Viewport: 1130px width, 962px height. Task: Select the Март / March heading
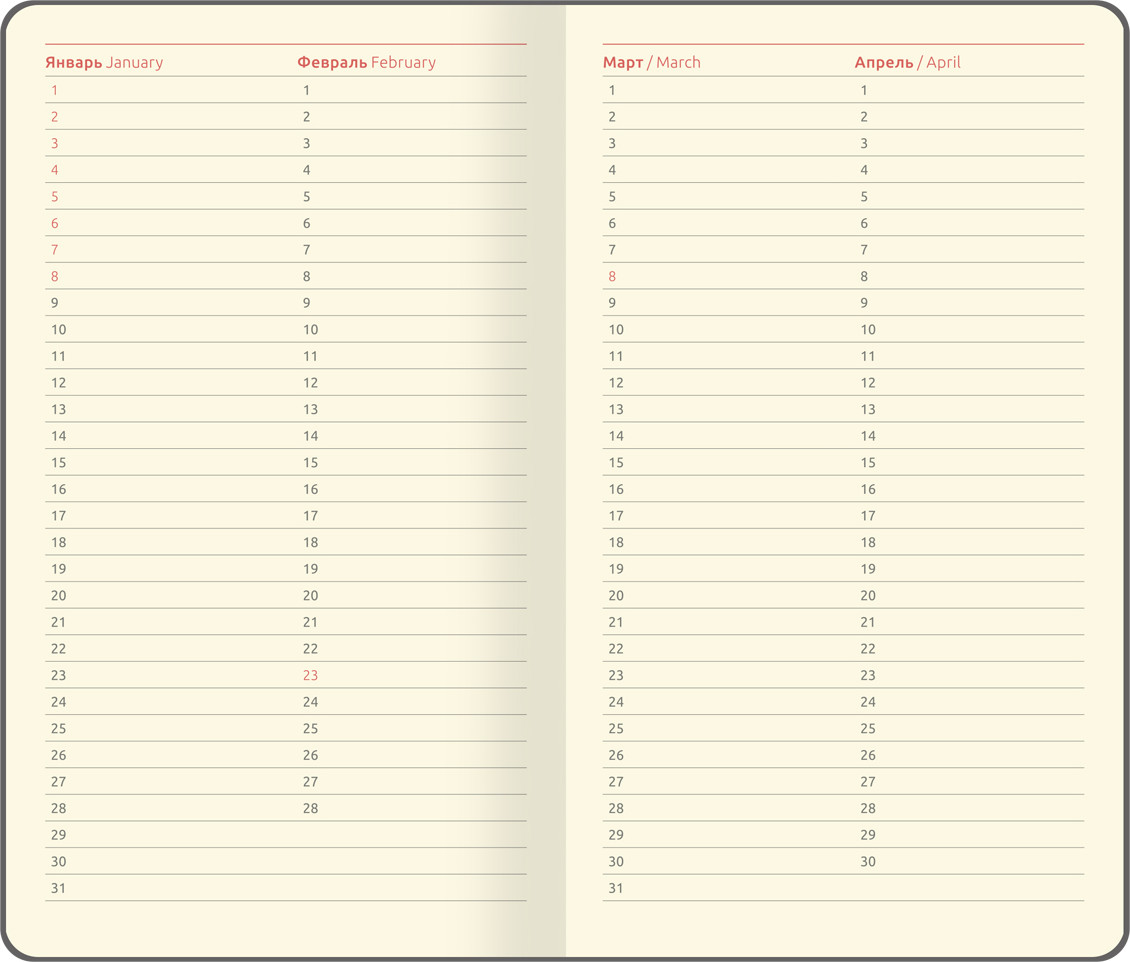pos(651,62)
